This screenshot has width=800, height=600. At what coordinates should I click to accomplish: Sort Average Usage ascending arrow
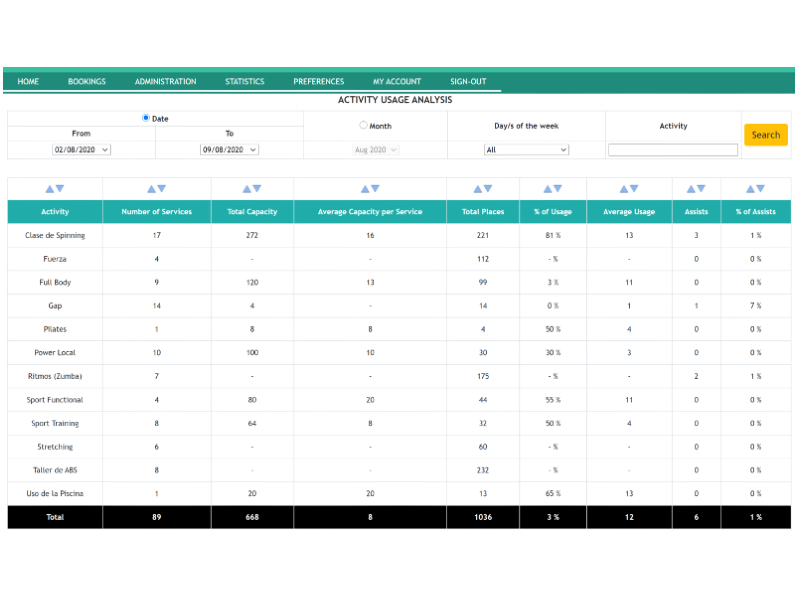click(x=624, y=188)
